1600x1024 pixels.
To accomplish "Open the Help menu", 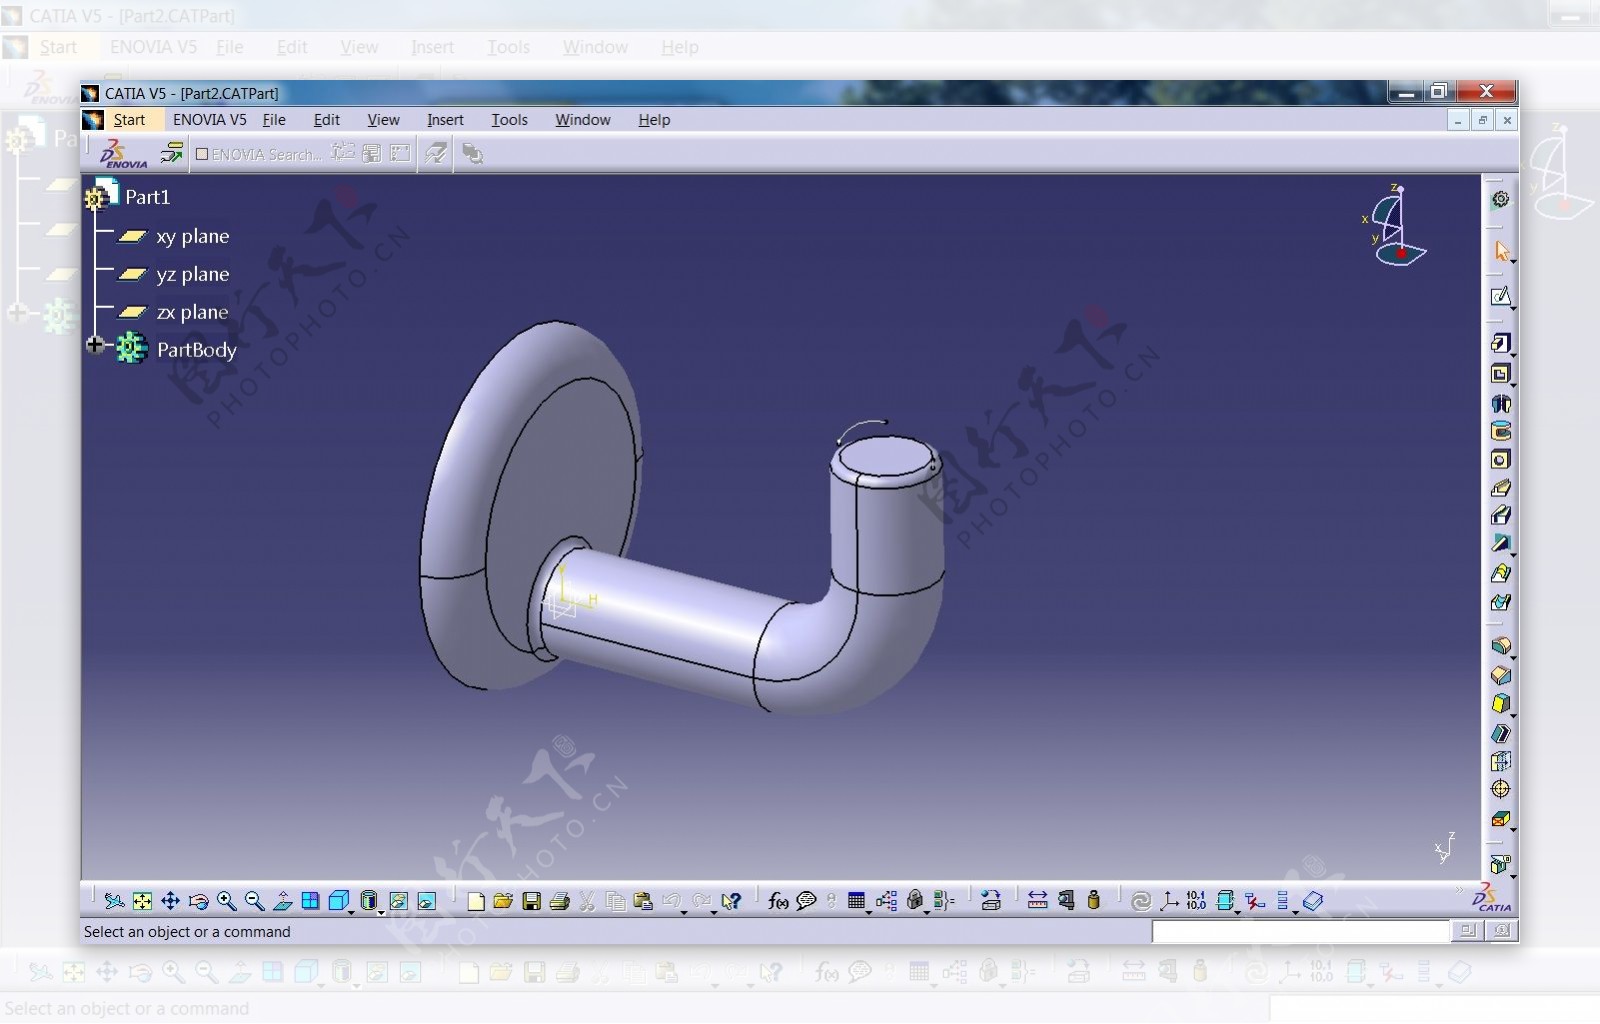I will click(654, 120).
